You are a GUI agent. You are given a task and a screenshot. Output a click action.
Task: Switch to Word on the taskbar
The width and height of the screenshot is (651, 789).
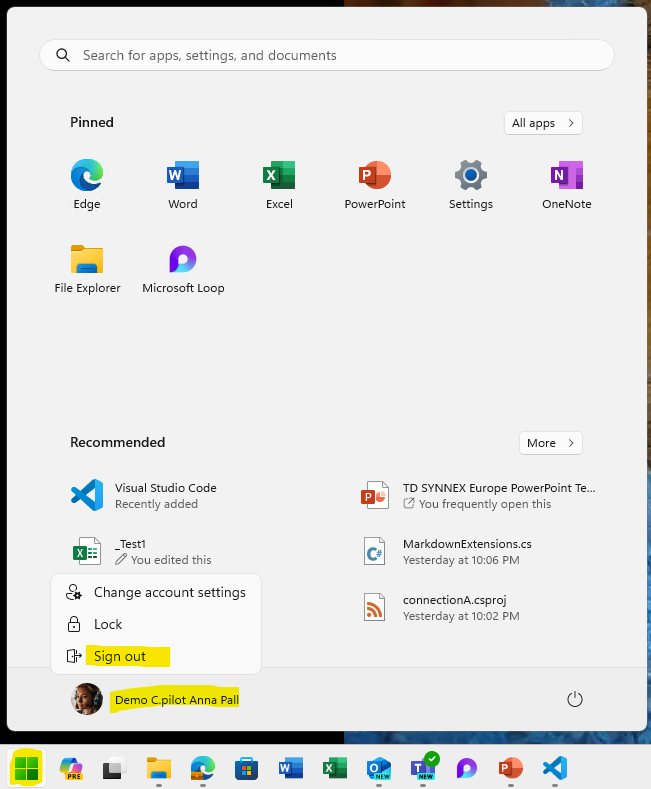291,768
